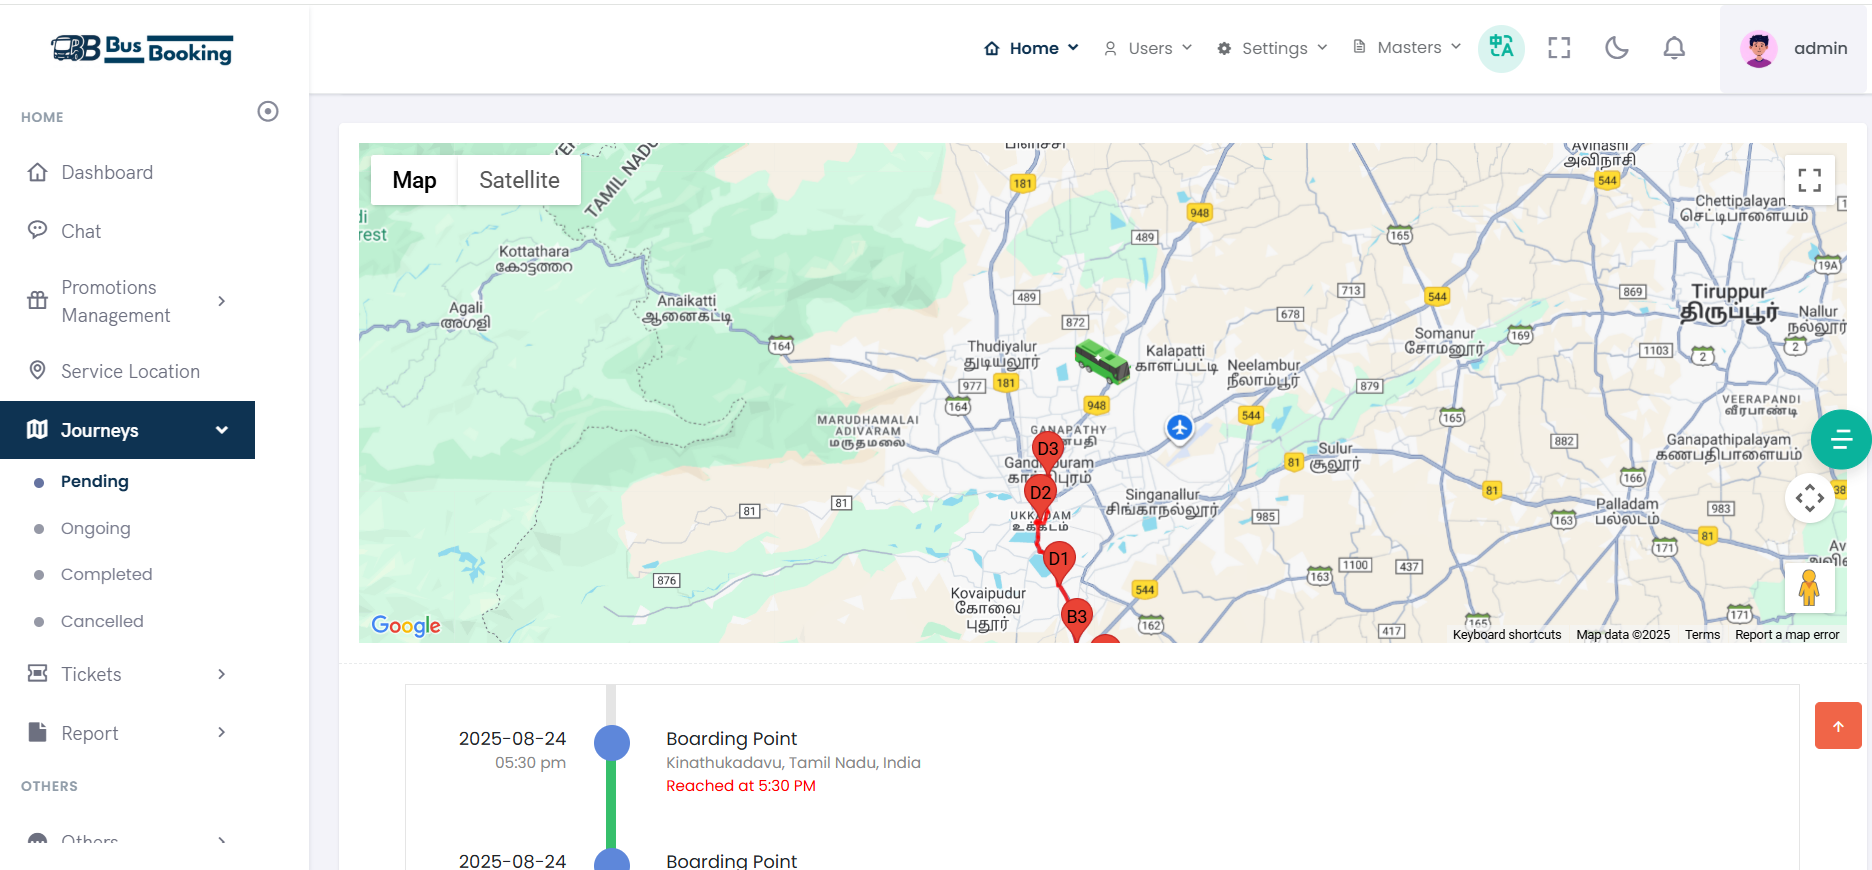1872x870 pixels.
Task: Expand the Report submenu chevron
Action: (x=222, y=732)
